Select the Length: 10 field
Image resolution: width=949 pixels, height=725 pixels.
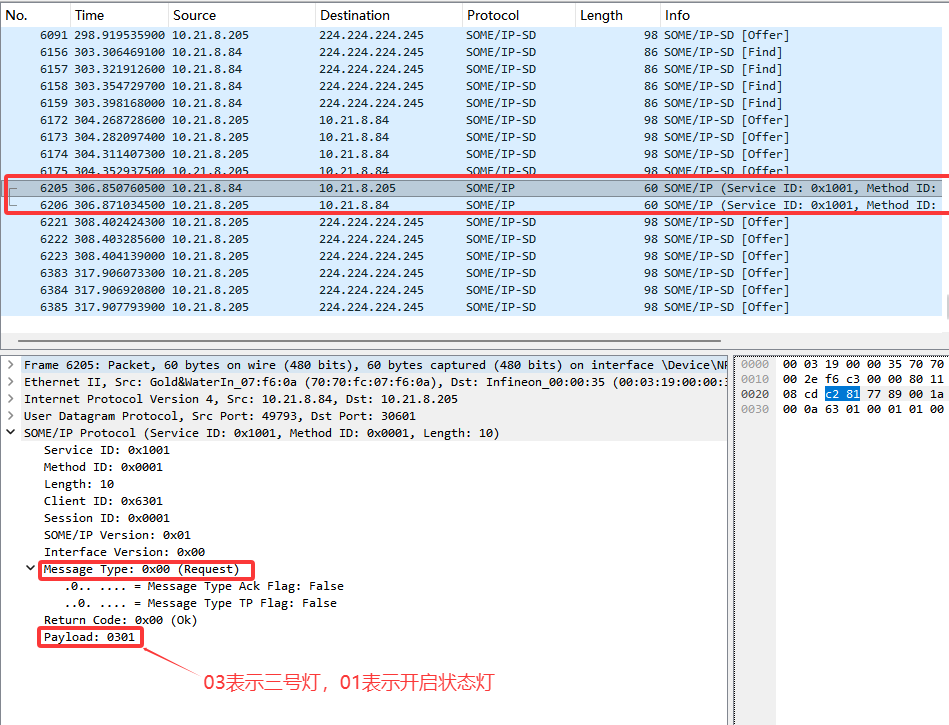(79, 484)
